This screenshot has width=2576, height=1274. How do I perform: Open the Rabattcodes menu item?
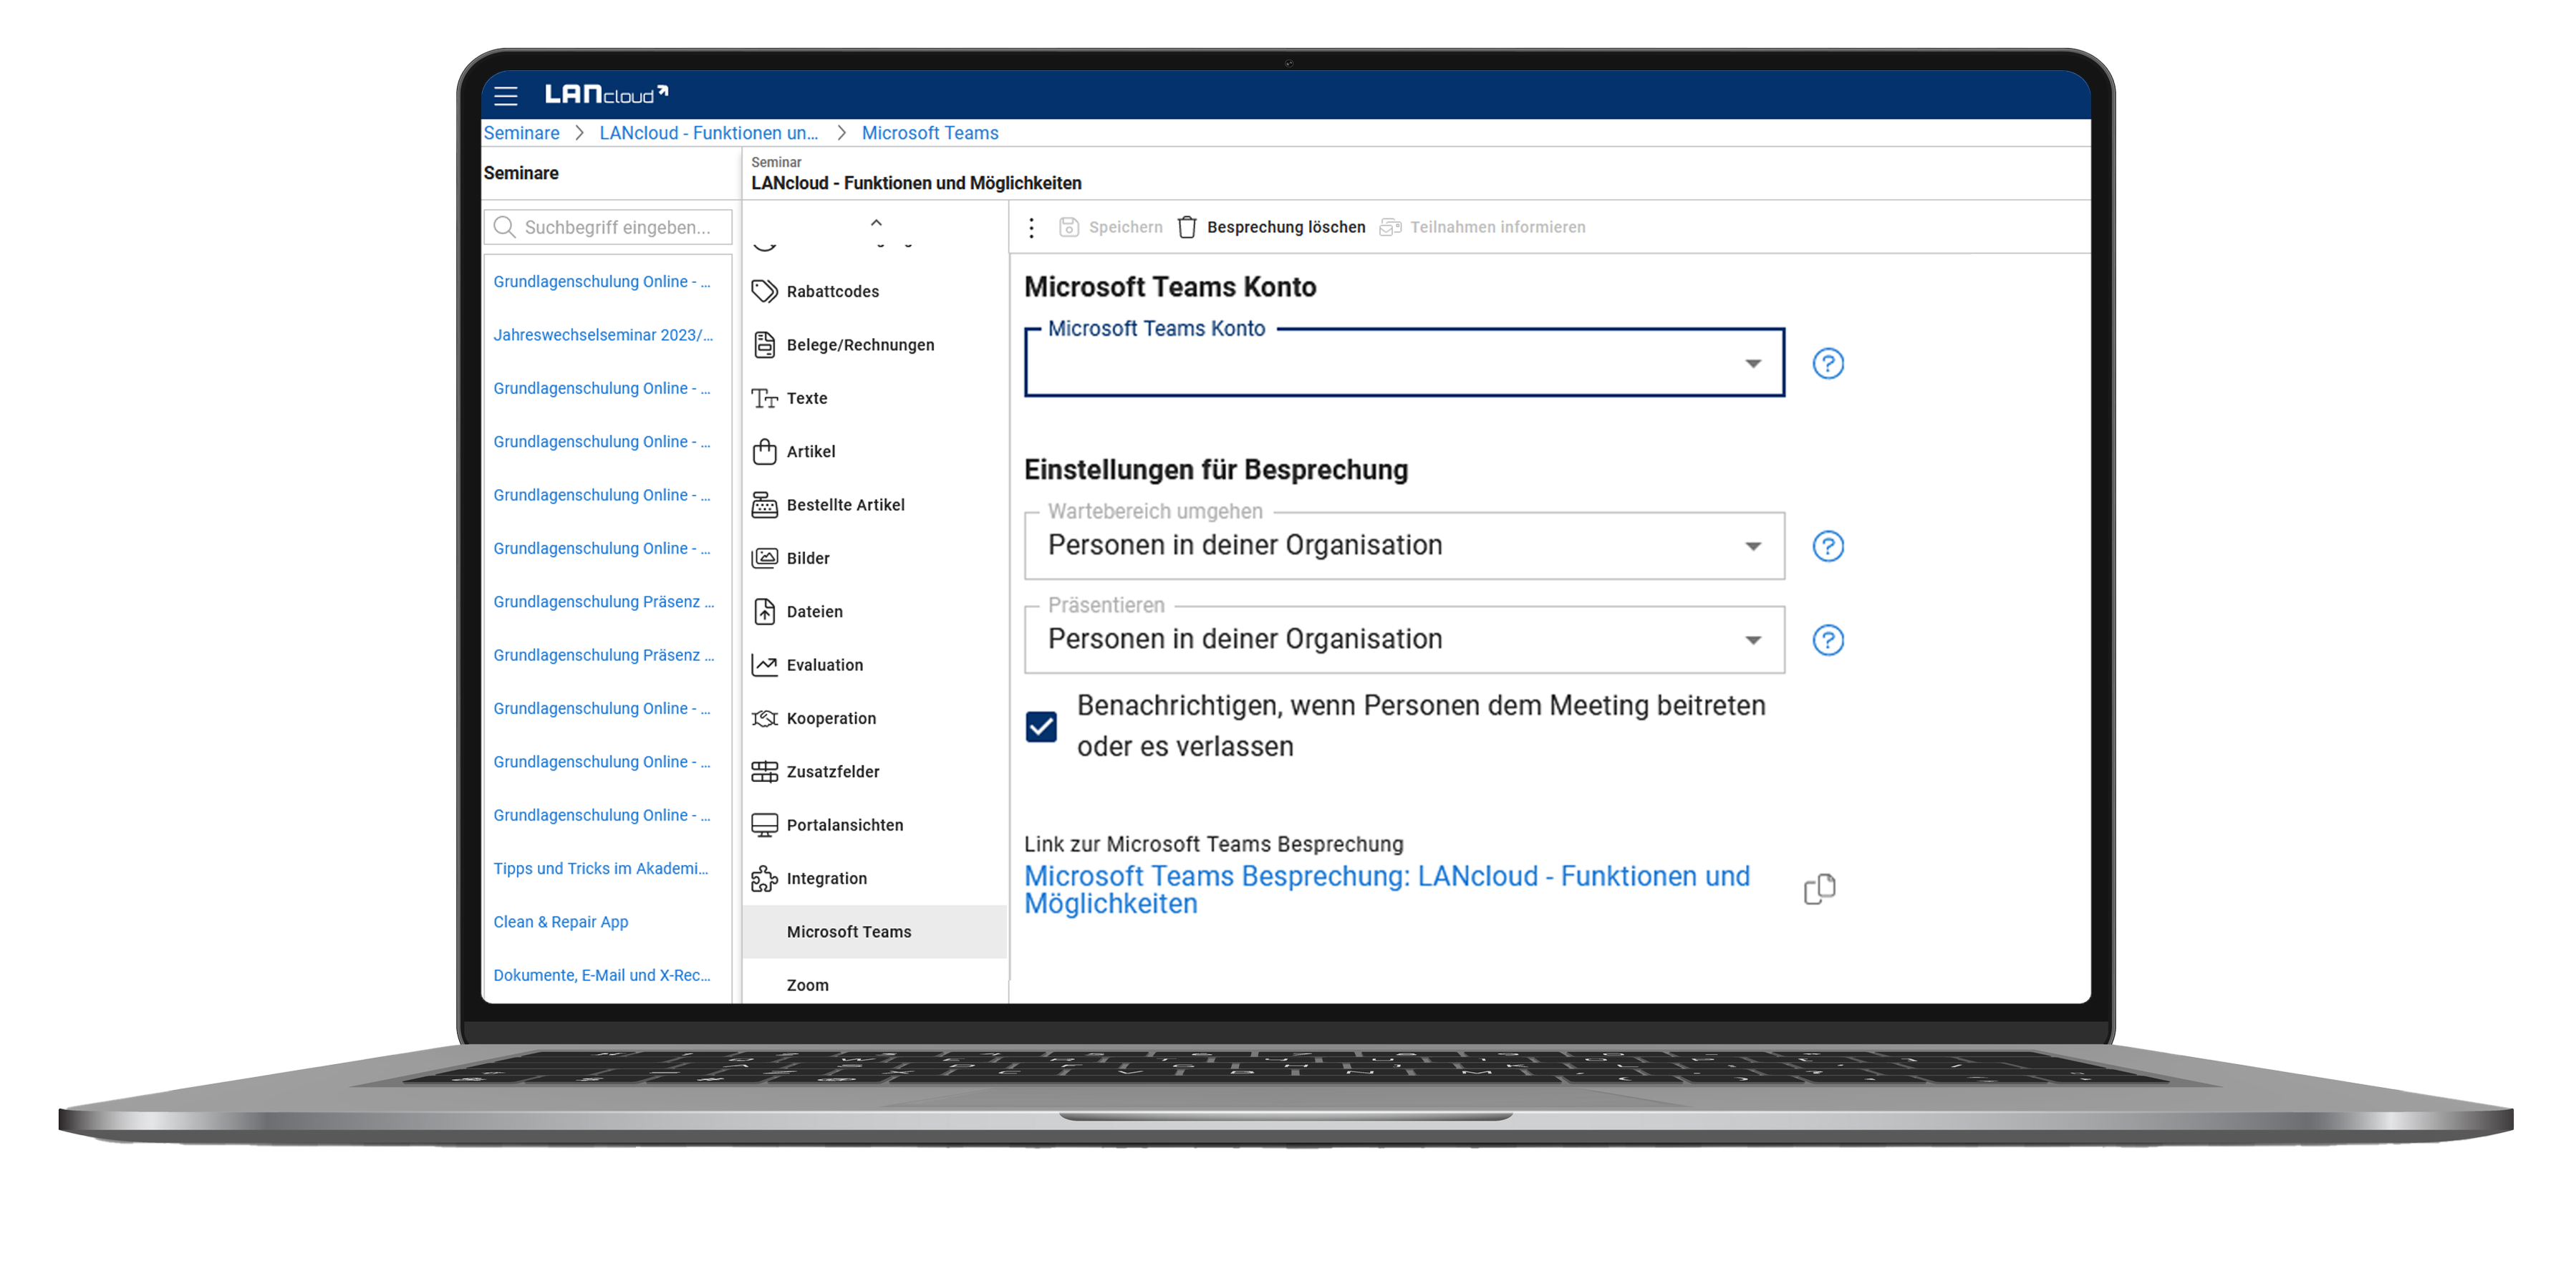(x=875, y=291)
